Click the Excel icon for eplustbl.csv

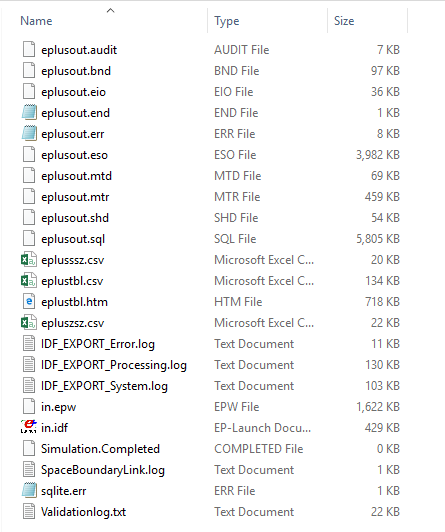[29, 281]
